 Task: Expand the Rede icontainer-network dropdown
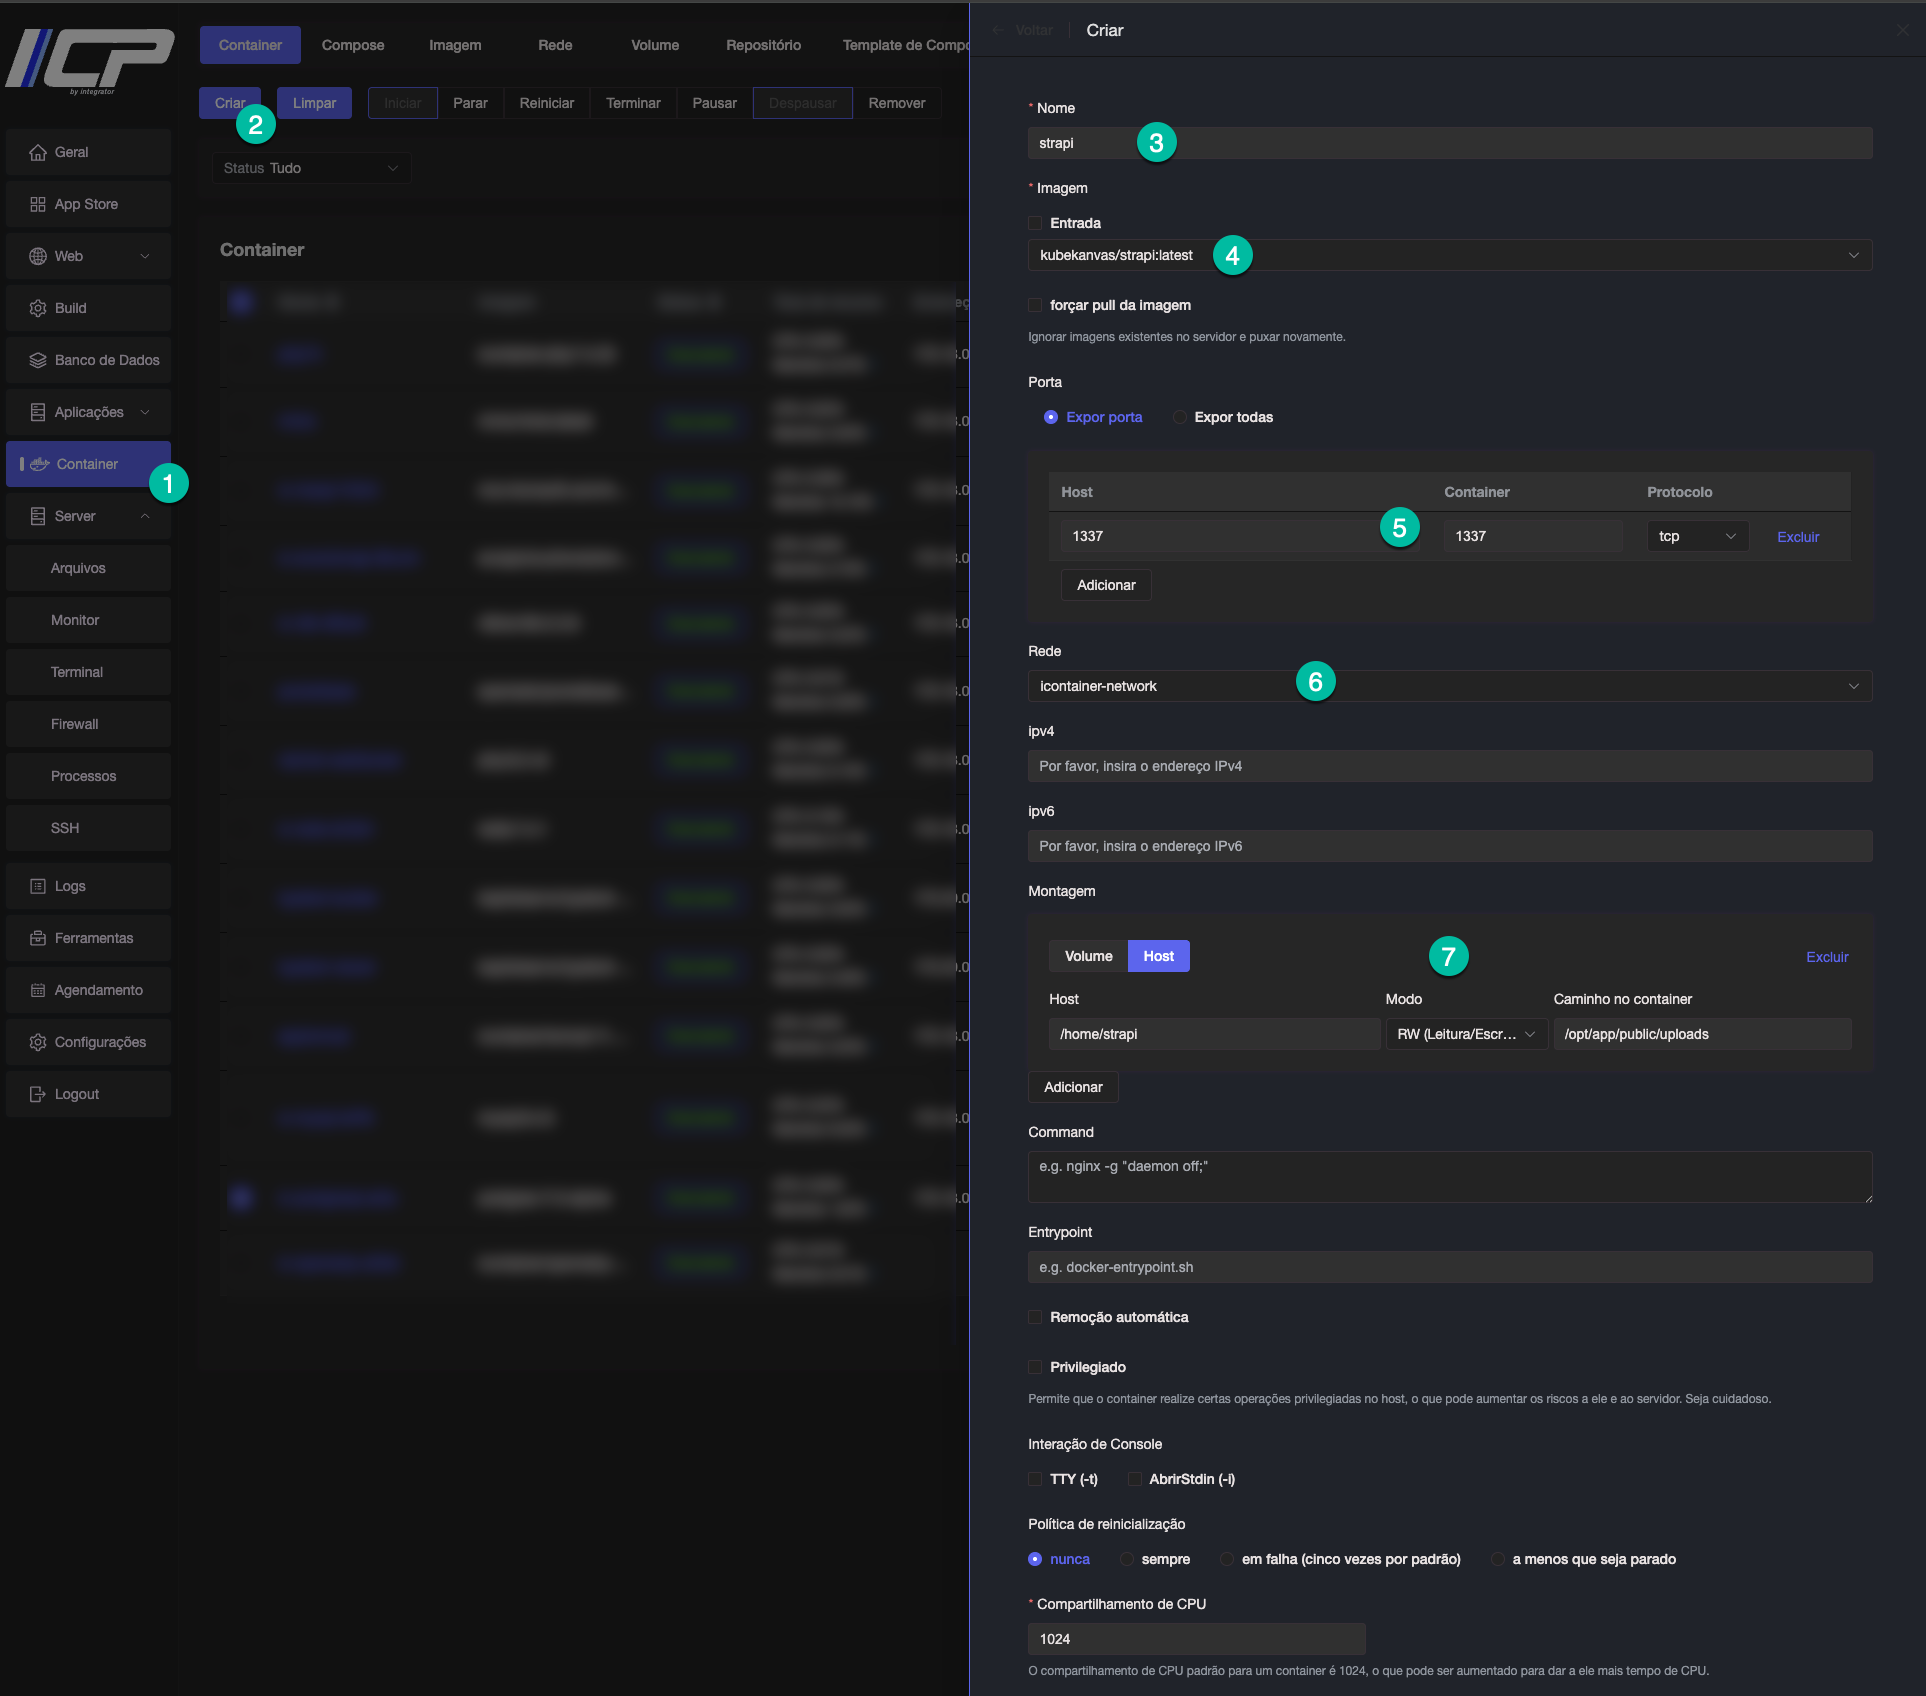point(1449,686)
